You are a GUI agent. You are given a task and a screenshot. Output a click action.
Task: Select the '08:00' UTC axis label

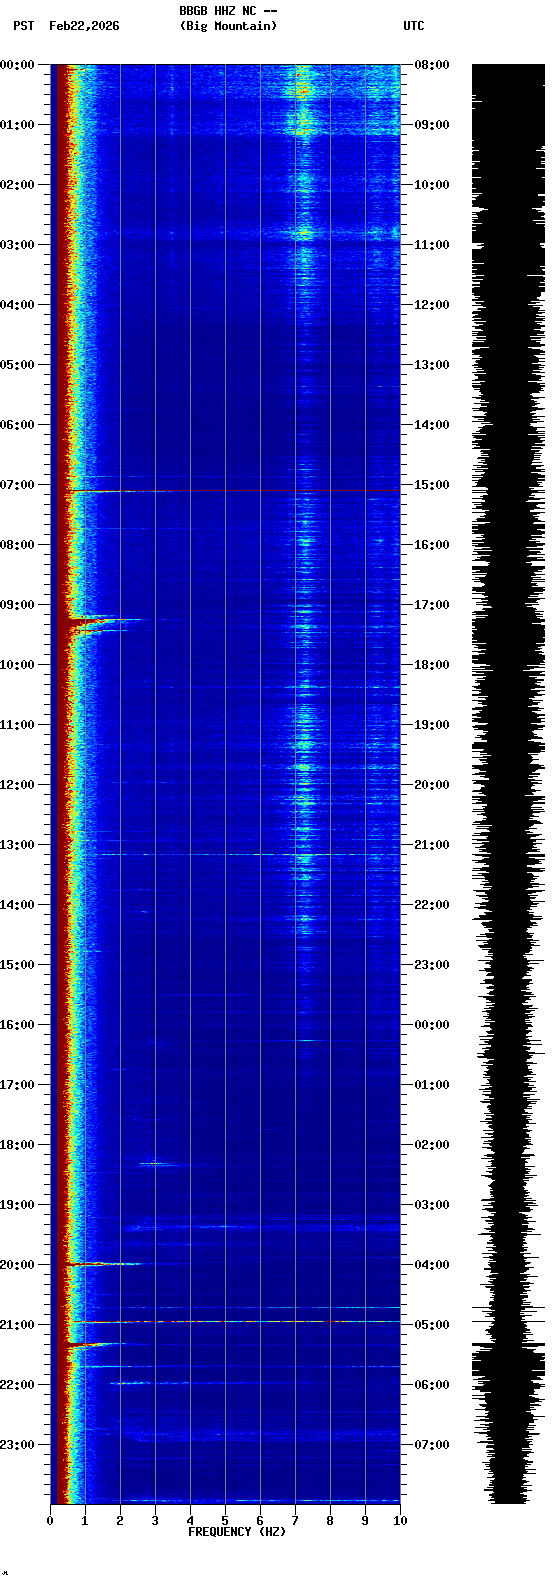point(431,65)
